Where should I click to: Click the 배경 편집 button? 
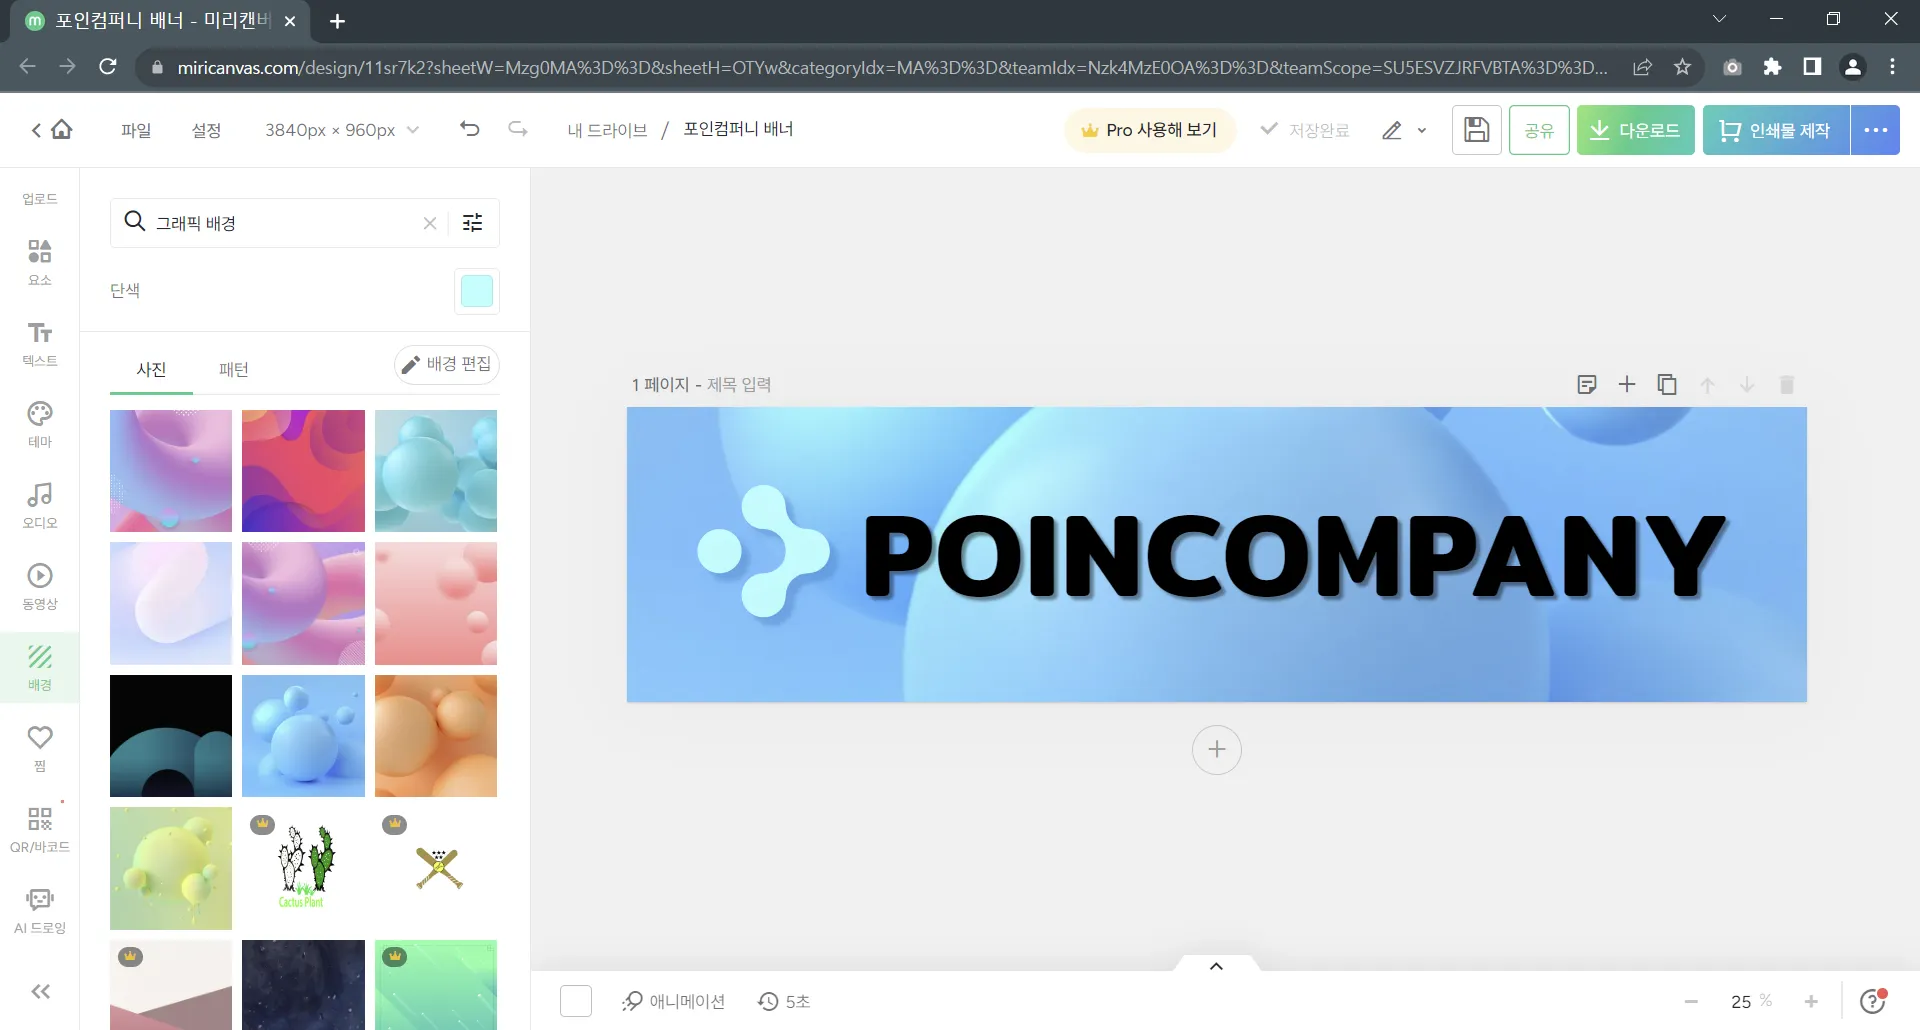pos(447,364)
